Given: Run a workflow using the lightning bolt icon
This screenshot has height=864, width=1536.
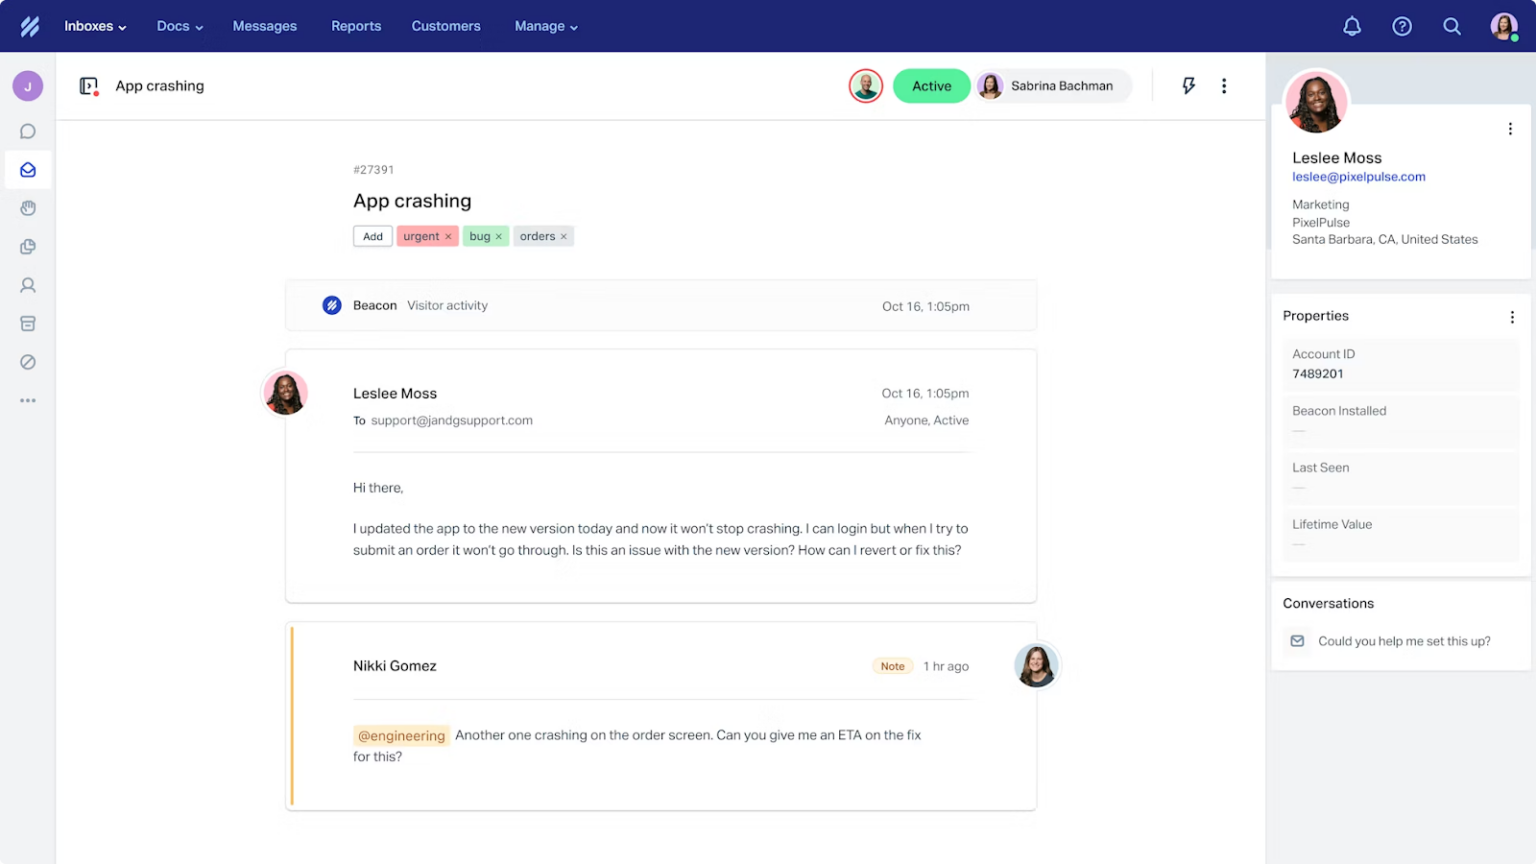Looking at the screenshot, I should click(x=1188, y=86).
